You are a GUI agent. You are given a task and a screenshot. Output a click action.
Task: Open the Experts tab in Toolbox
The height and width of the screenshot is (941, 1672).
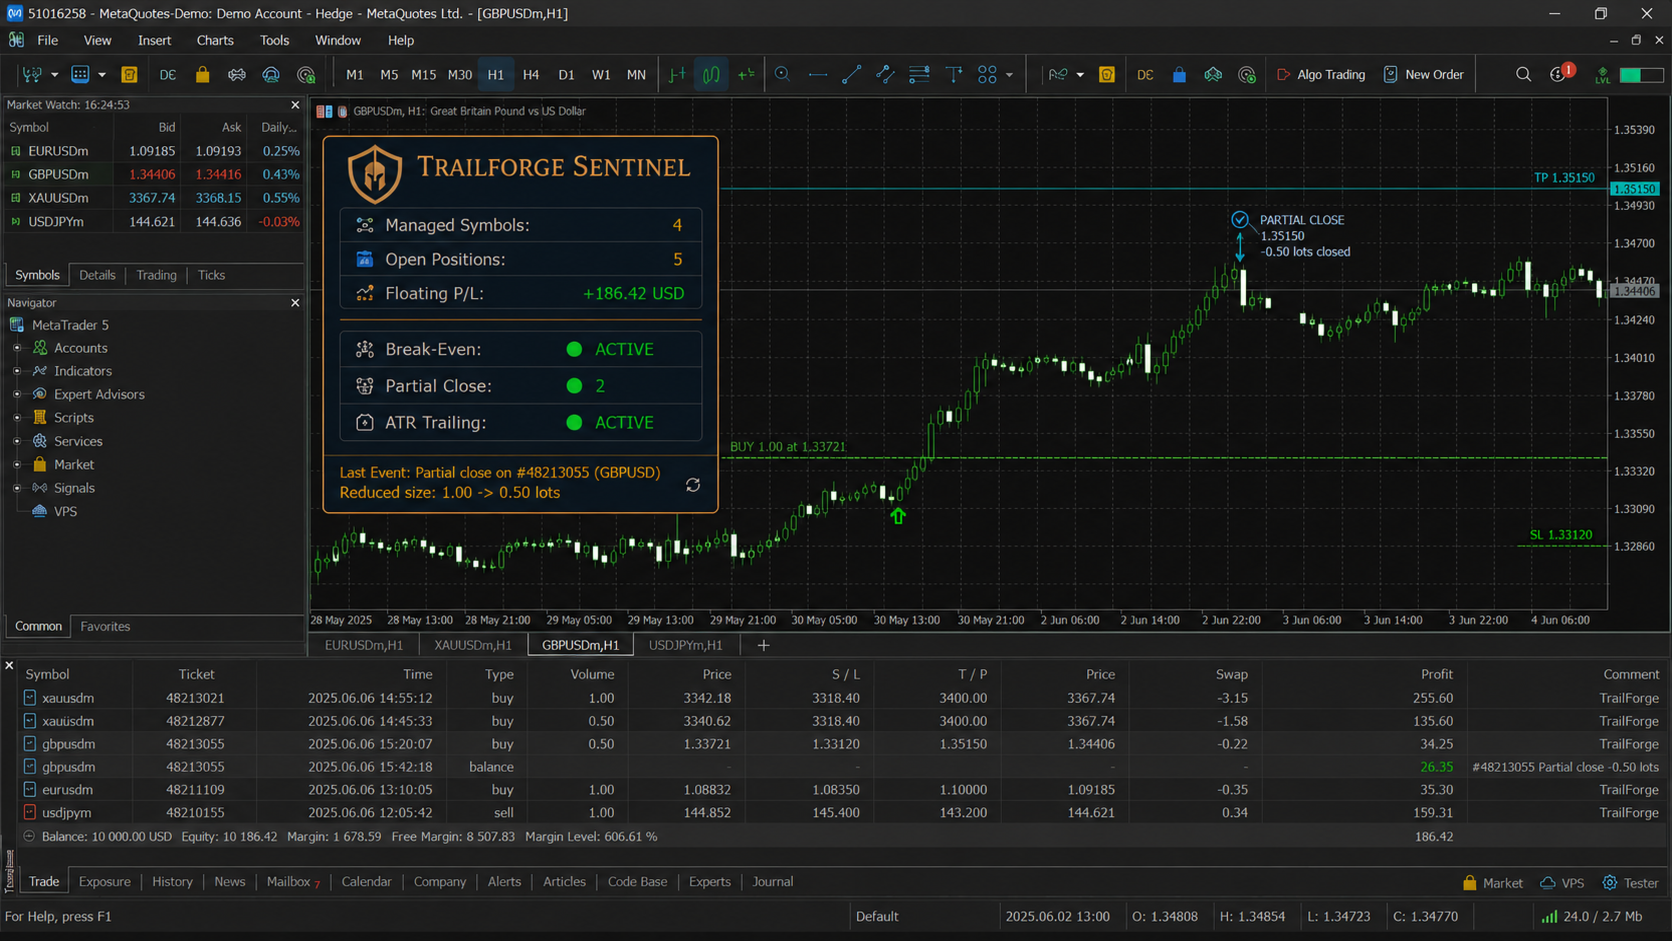pyautogui.click(x=710, y=882)
